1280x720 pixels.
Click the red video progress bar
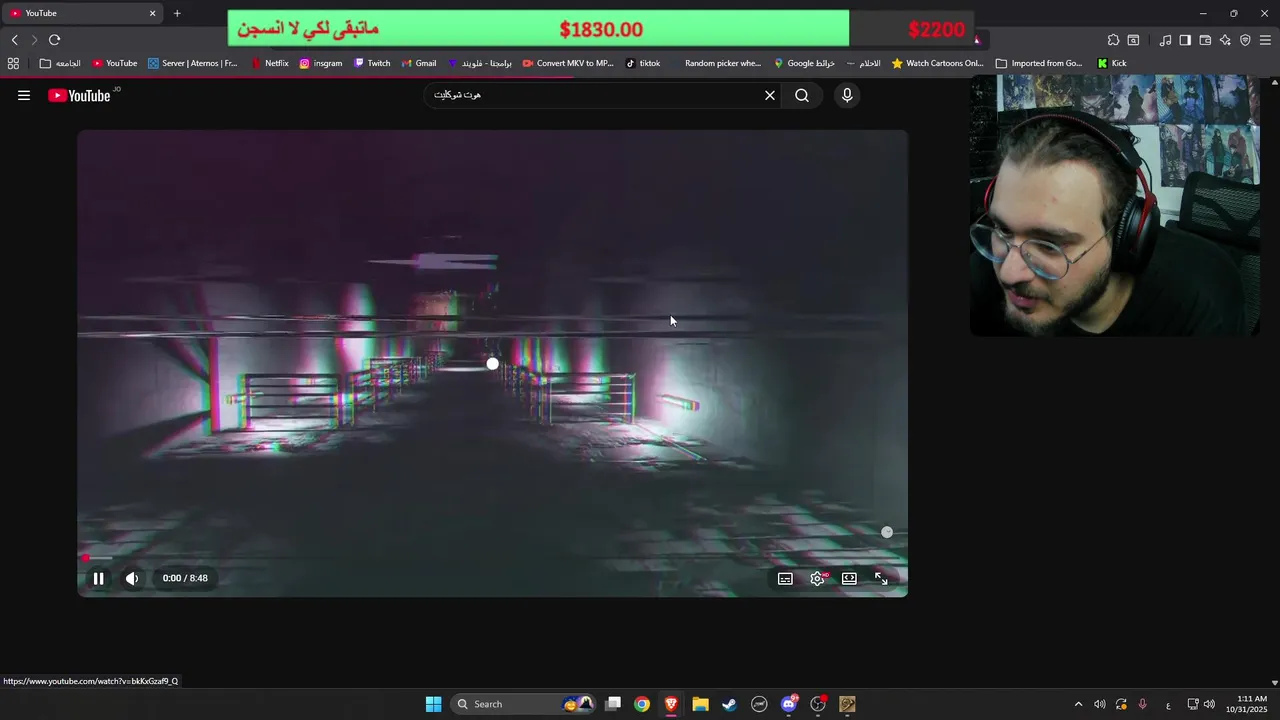click(x=492, y=558)
